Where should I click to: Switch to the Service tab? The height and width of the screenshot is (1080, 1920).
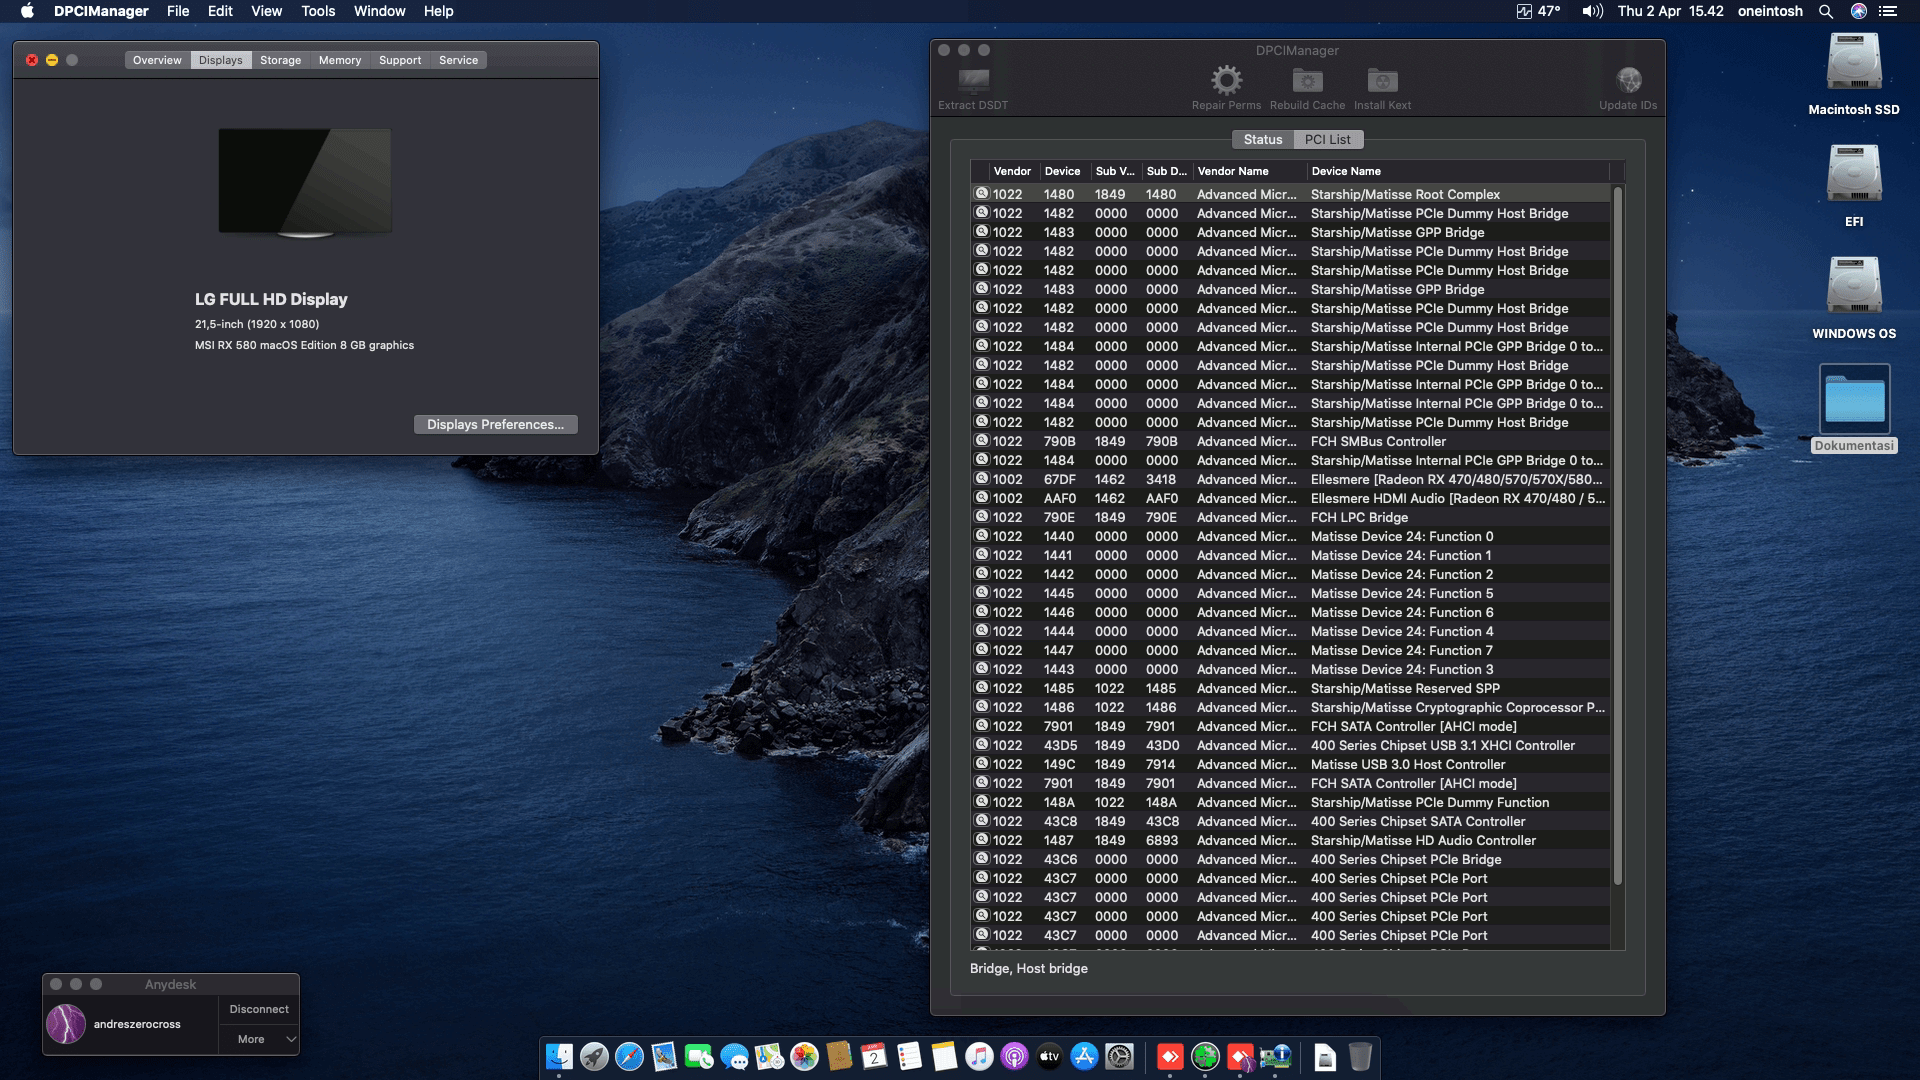tap(458, 60)
